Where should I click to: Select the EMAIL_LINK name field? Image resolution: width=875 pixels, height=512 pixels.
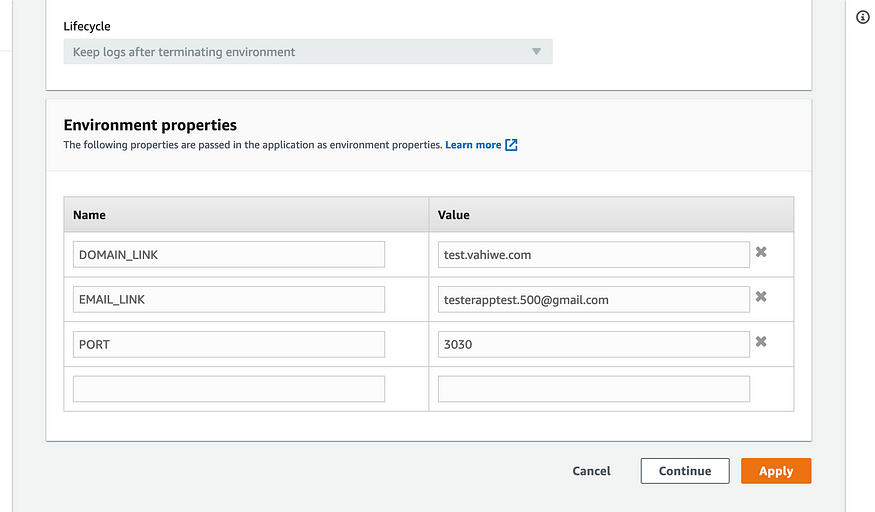pos(229,300)
